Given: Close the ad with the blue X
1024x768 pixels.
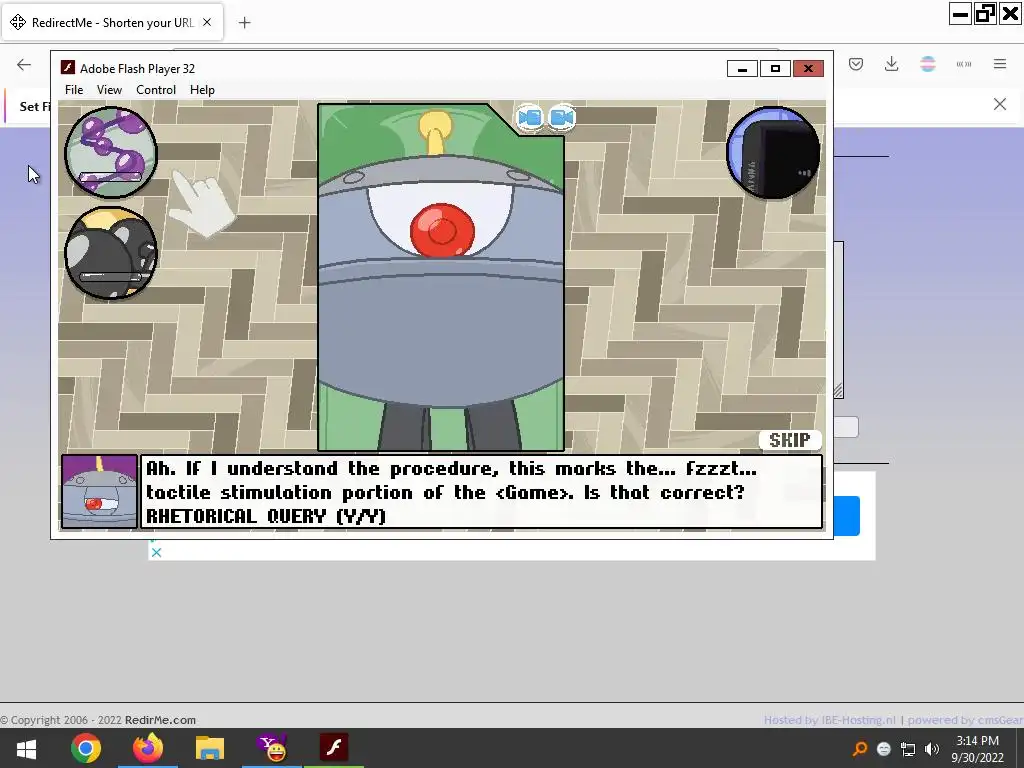Looking at the screenshot, I should tap(156, 552).
